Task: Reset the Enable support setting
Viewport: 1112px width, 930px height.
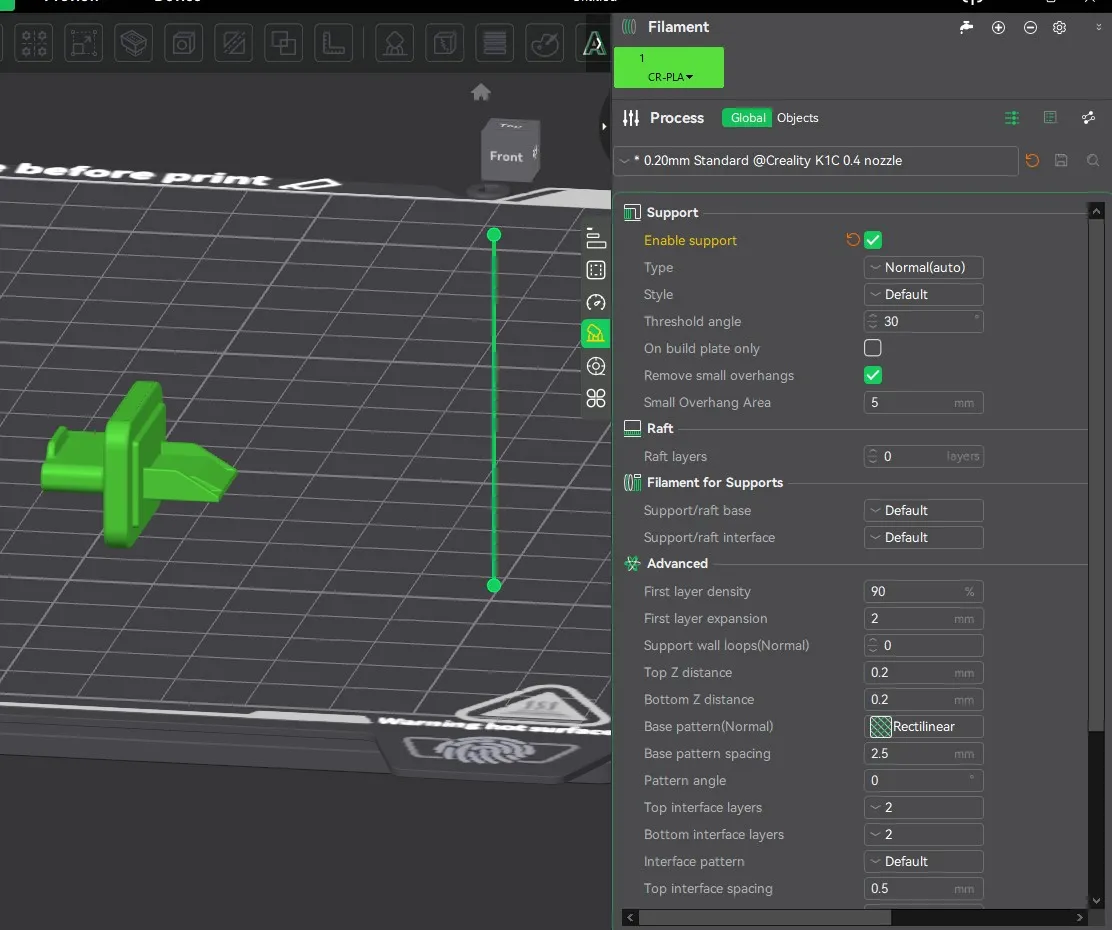Action: 852,240
